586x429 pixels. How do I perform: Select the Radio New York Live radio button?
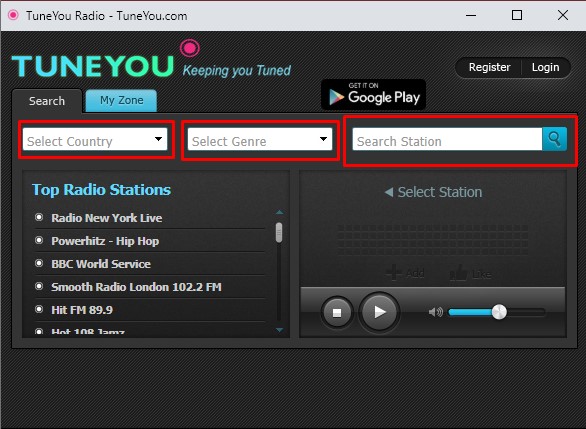pyautogui.click(x=39, y=217)
